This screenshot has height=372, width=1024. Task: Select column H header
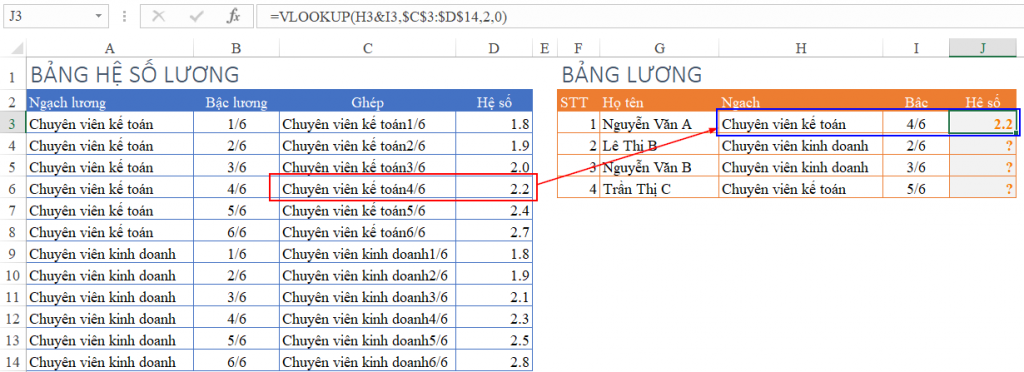point(801,48)
